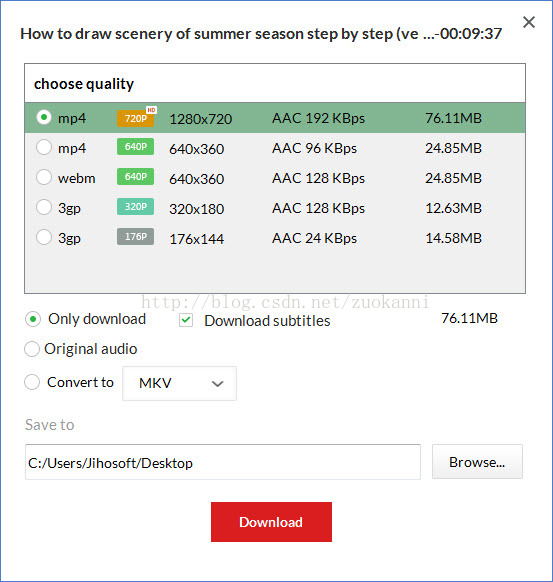
Task: Click the Browse... button
Action: [x=477, y=462]
